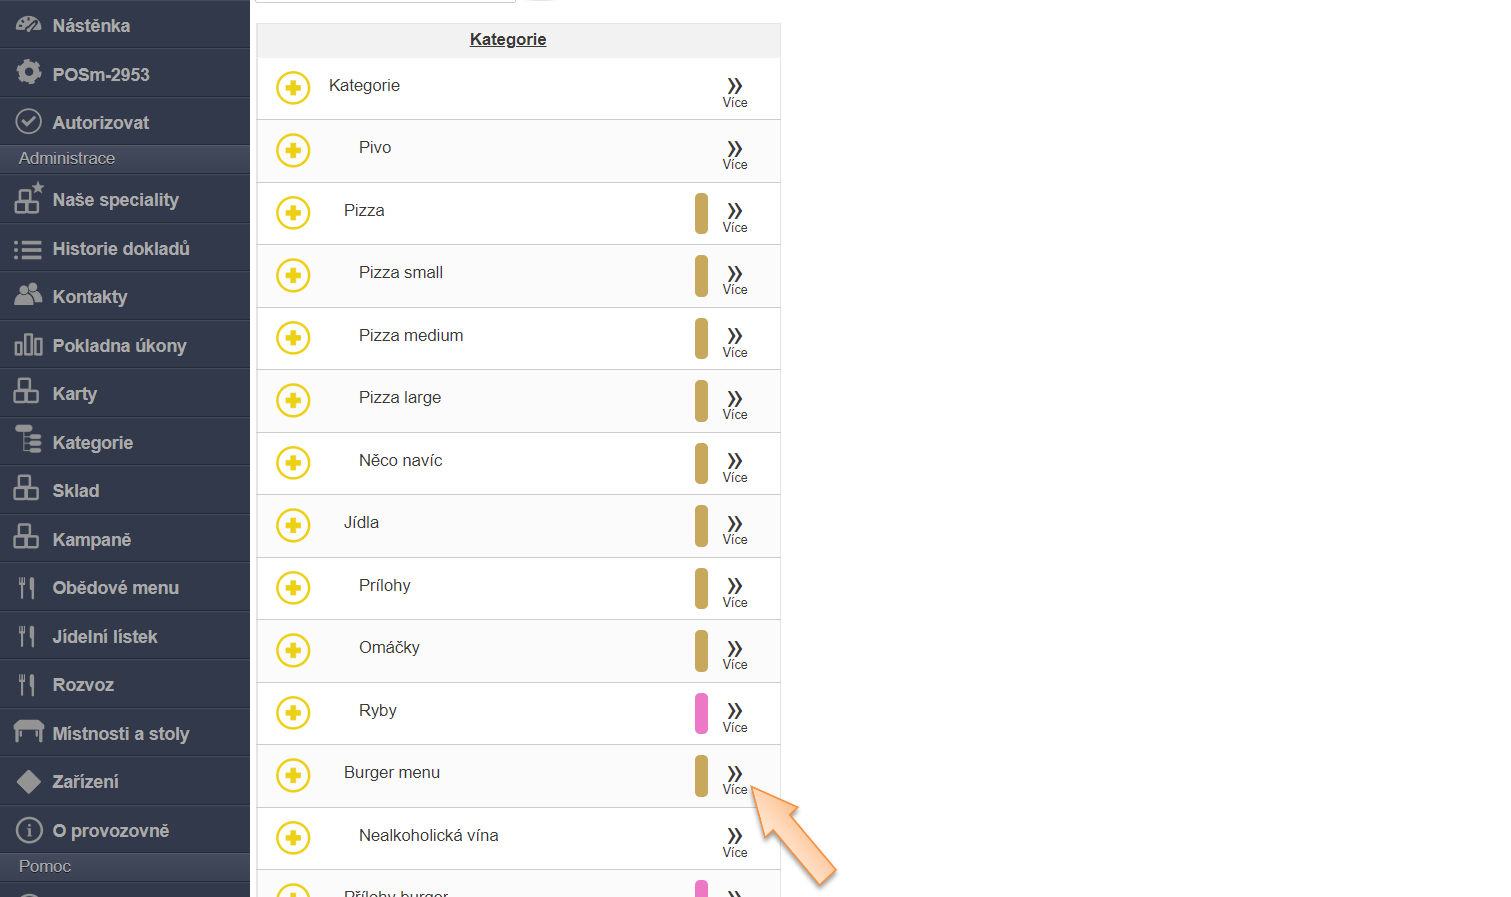
Task: Open Historie dokladů in the sidebar
Action: pyautogui.click(x=120, y=248)
